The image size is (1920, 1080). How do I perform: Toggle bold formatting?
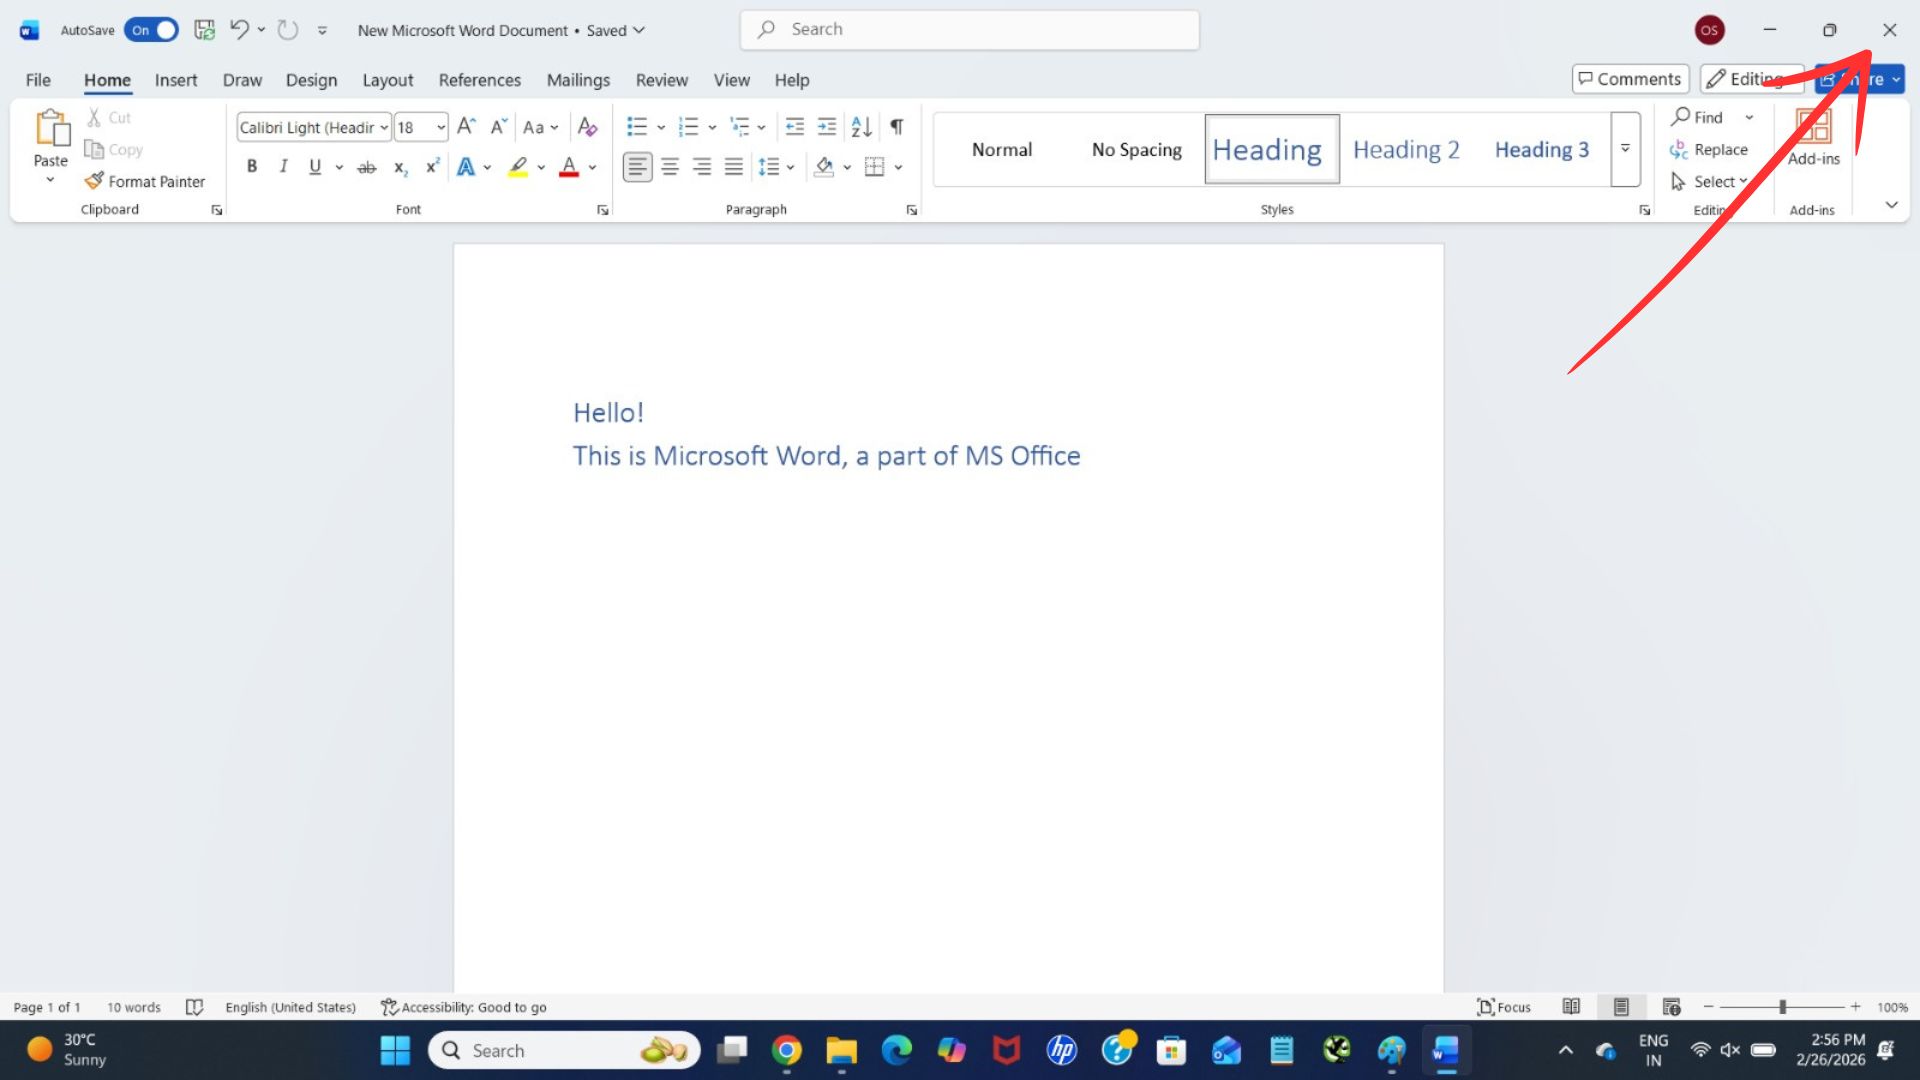[x=252, y=166]
